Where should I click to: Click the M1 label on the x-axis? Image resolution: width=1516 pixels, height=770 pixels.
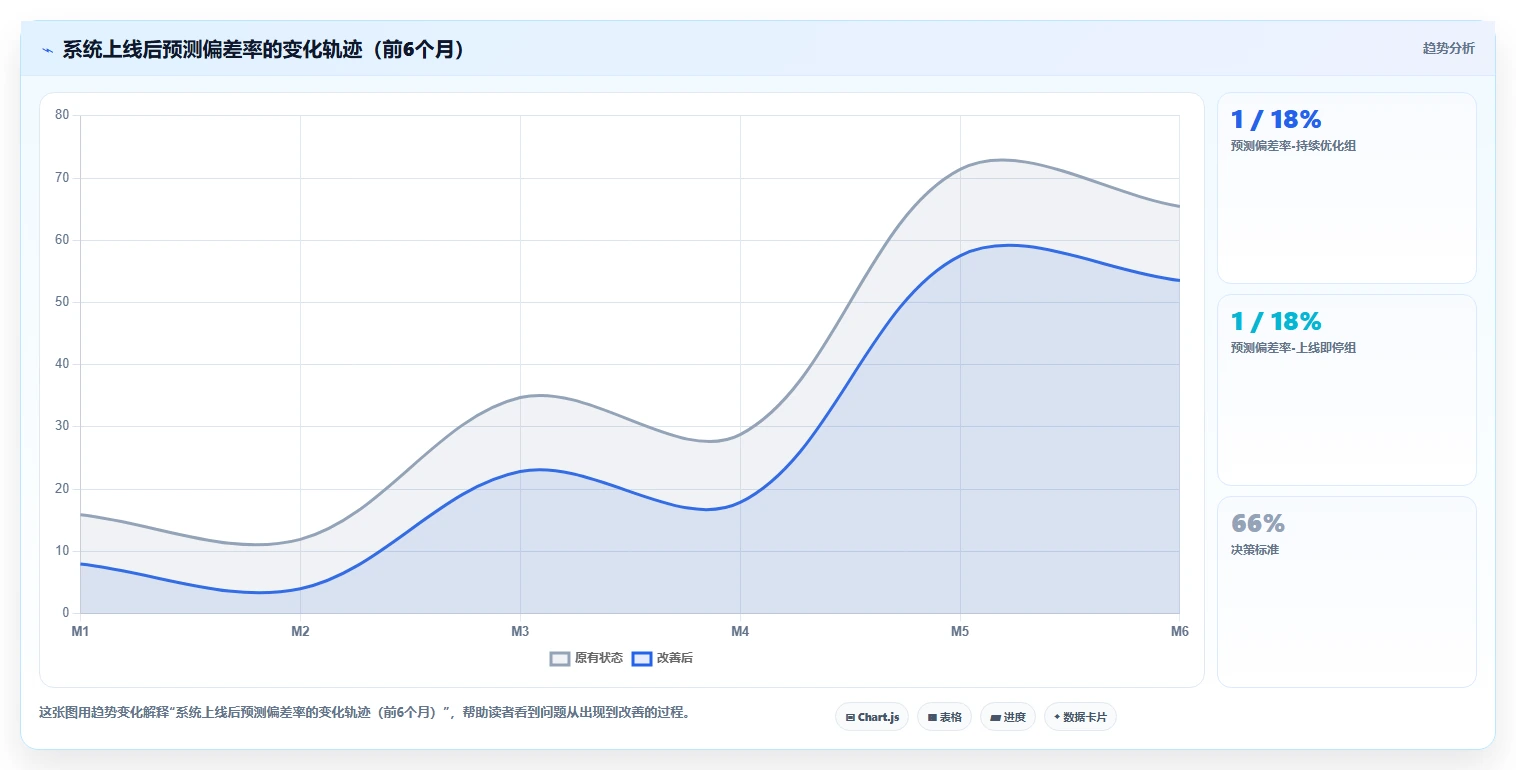(x=80, y=632)
